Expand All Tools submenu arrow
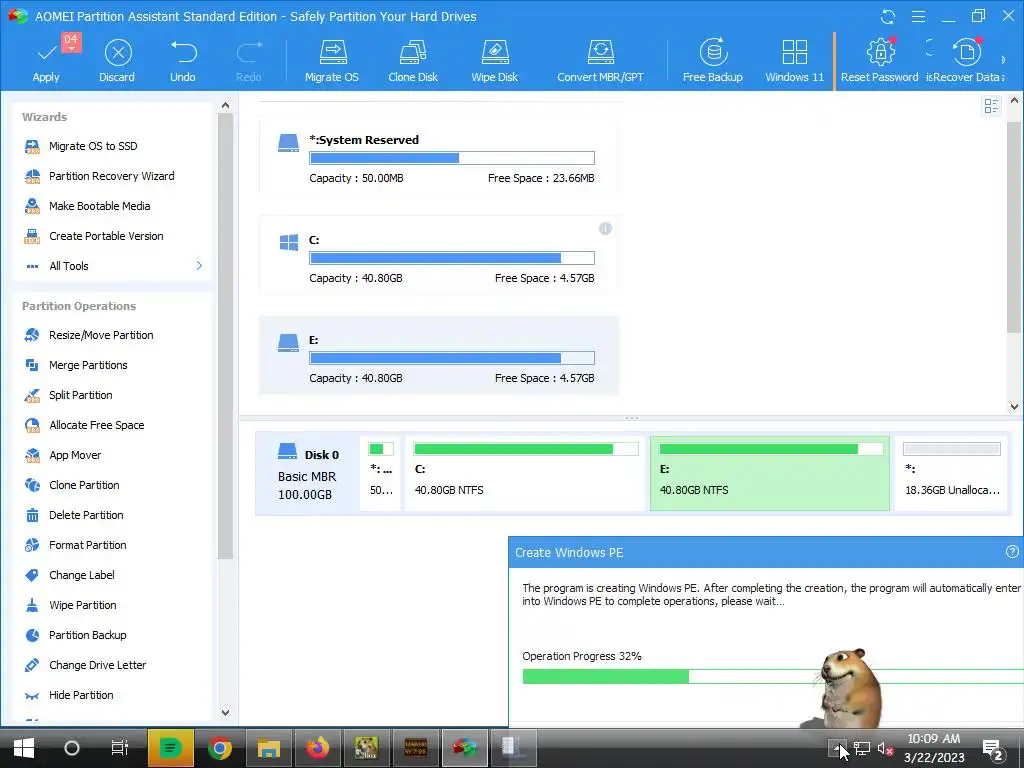The height and width of the screenshot is (768, 1024). 199,266
